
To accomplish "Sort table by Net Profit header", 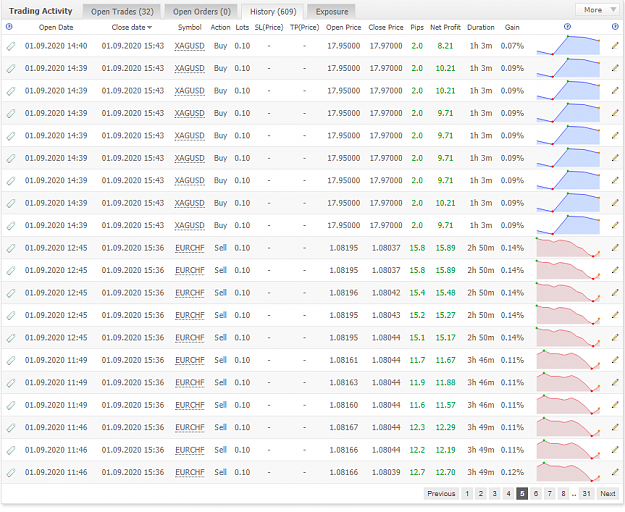I will 445,27.
